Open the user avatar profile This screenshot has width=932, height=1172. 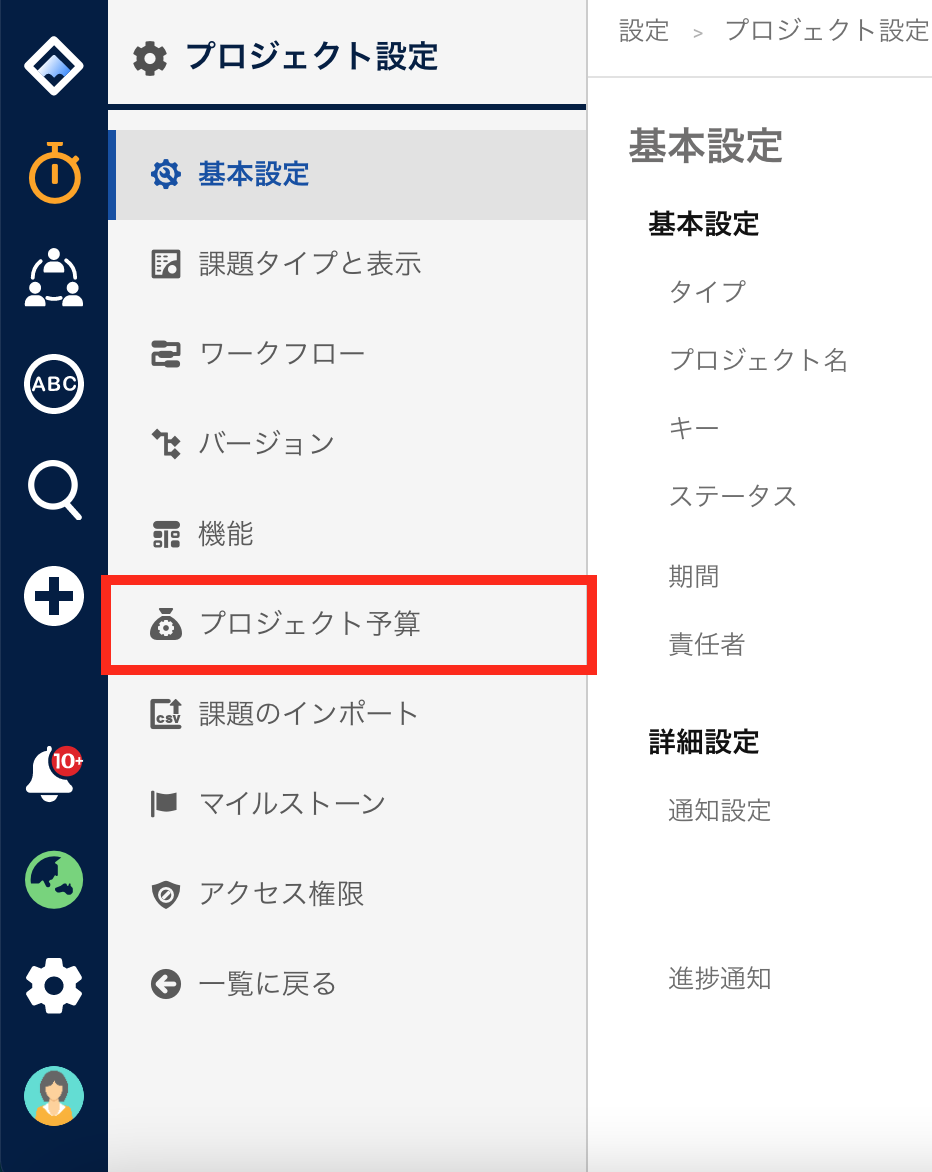54,1096
